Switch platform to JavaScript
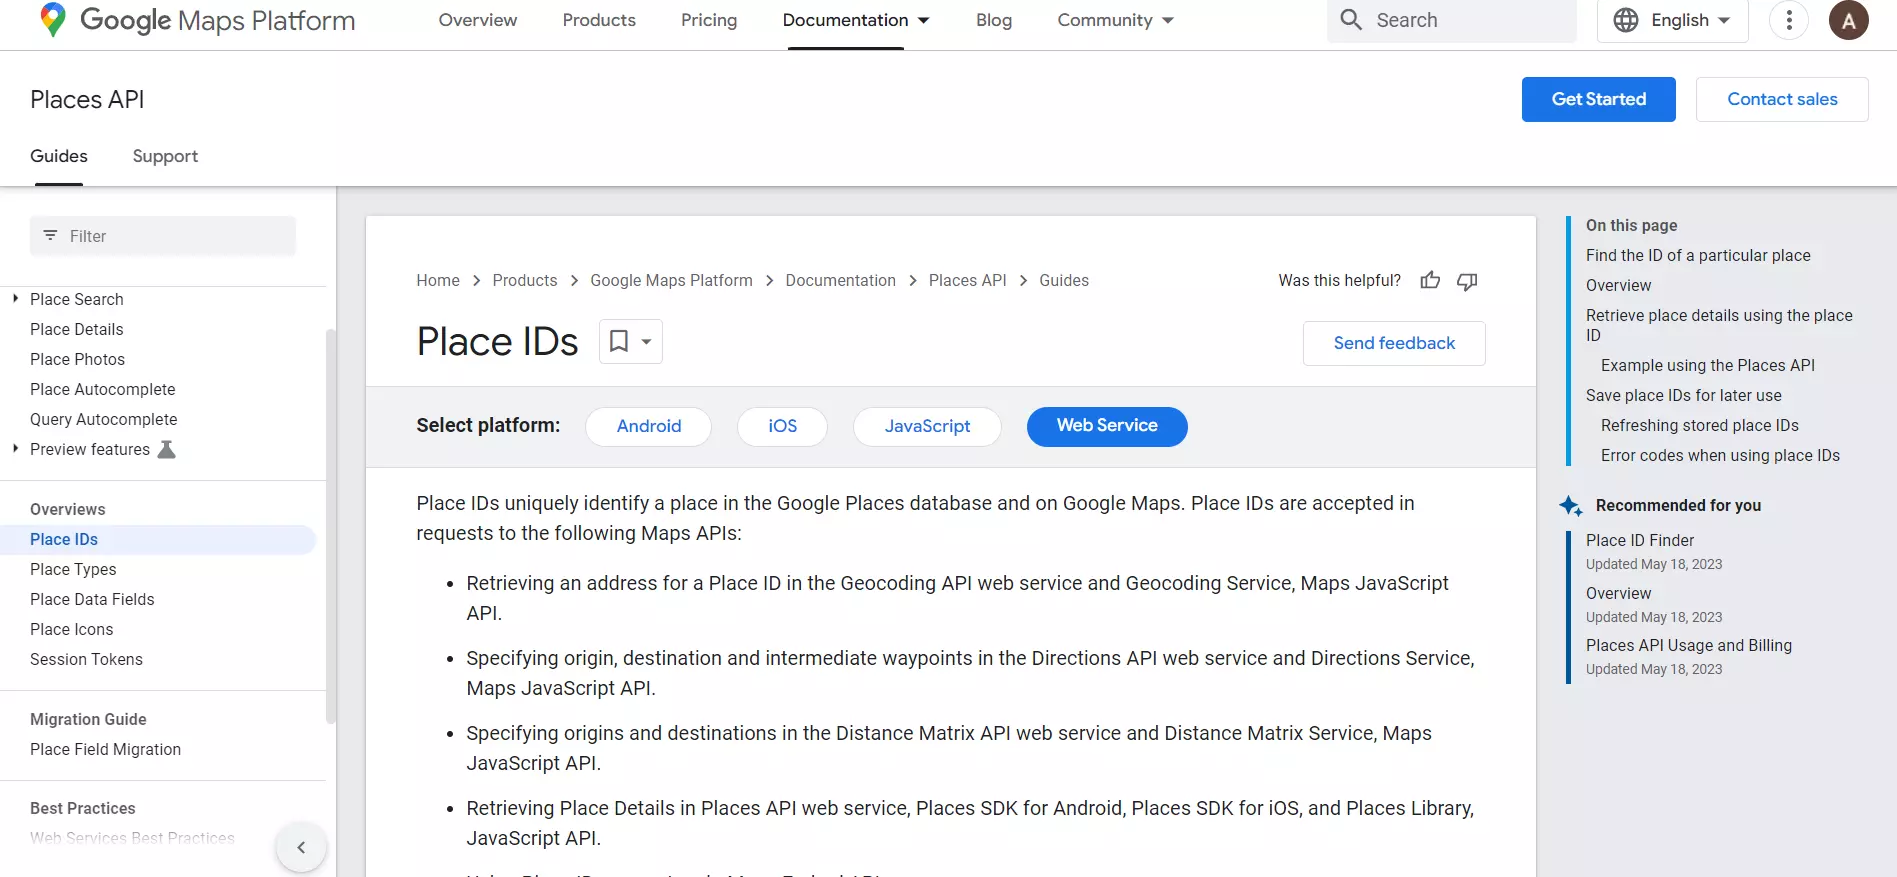This screenshot has height=877, width=1897. pyautogui.click(x=927, y=426)
